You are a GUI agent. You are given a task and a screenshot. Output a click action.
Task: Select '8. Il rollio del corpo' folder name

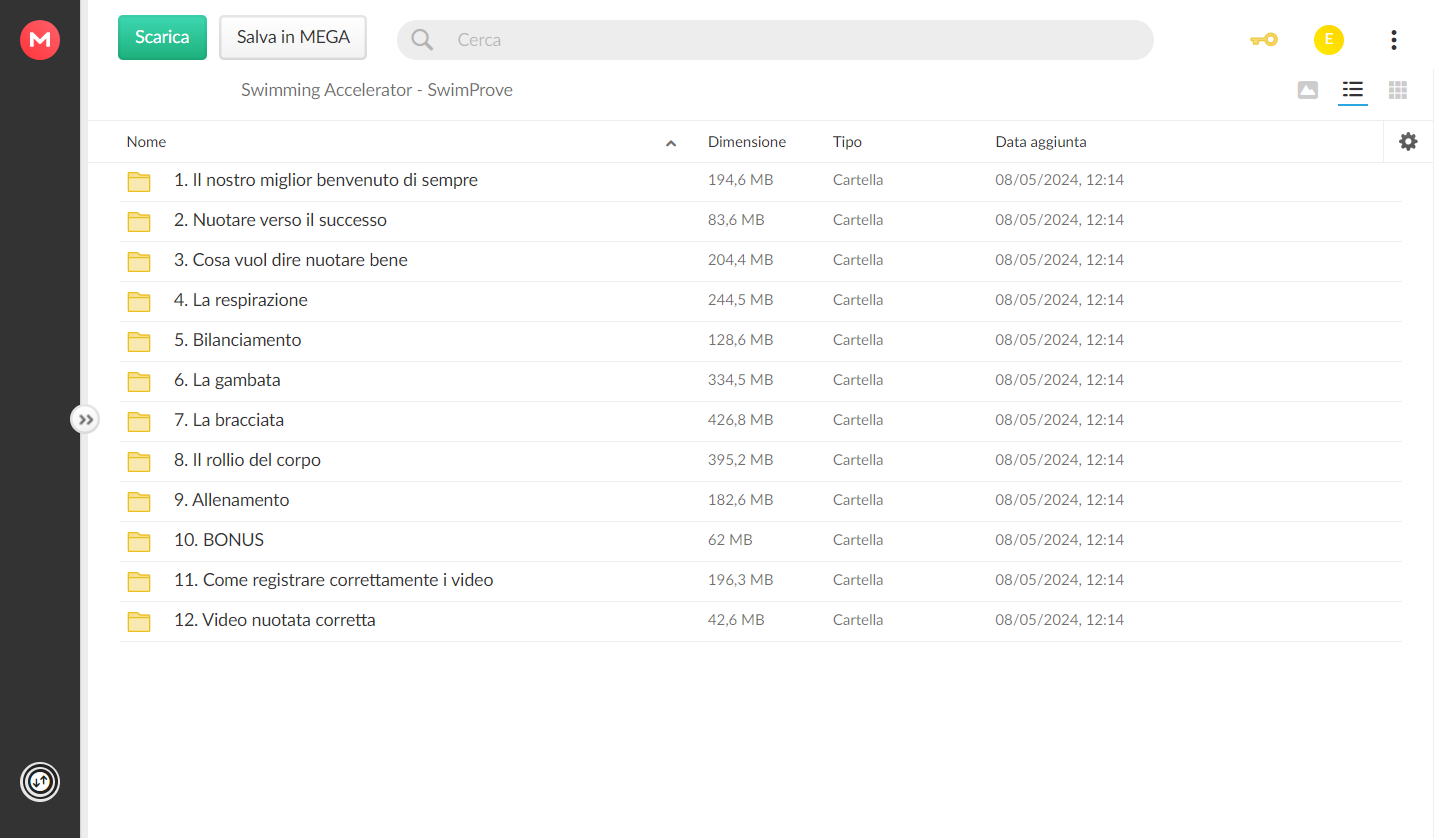[247, 460]
